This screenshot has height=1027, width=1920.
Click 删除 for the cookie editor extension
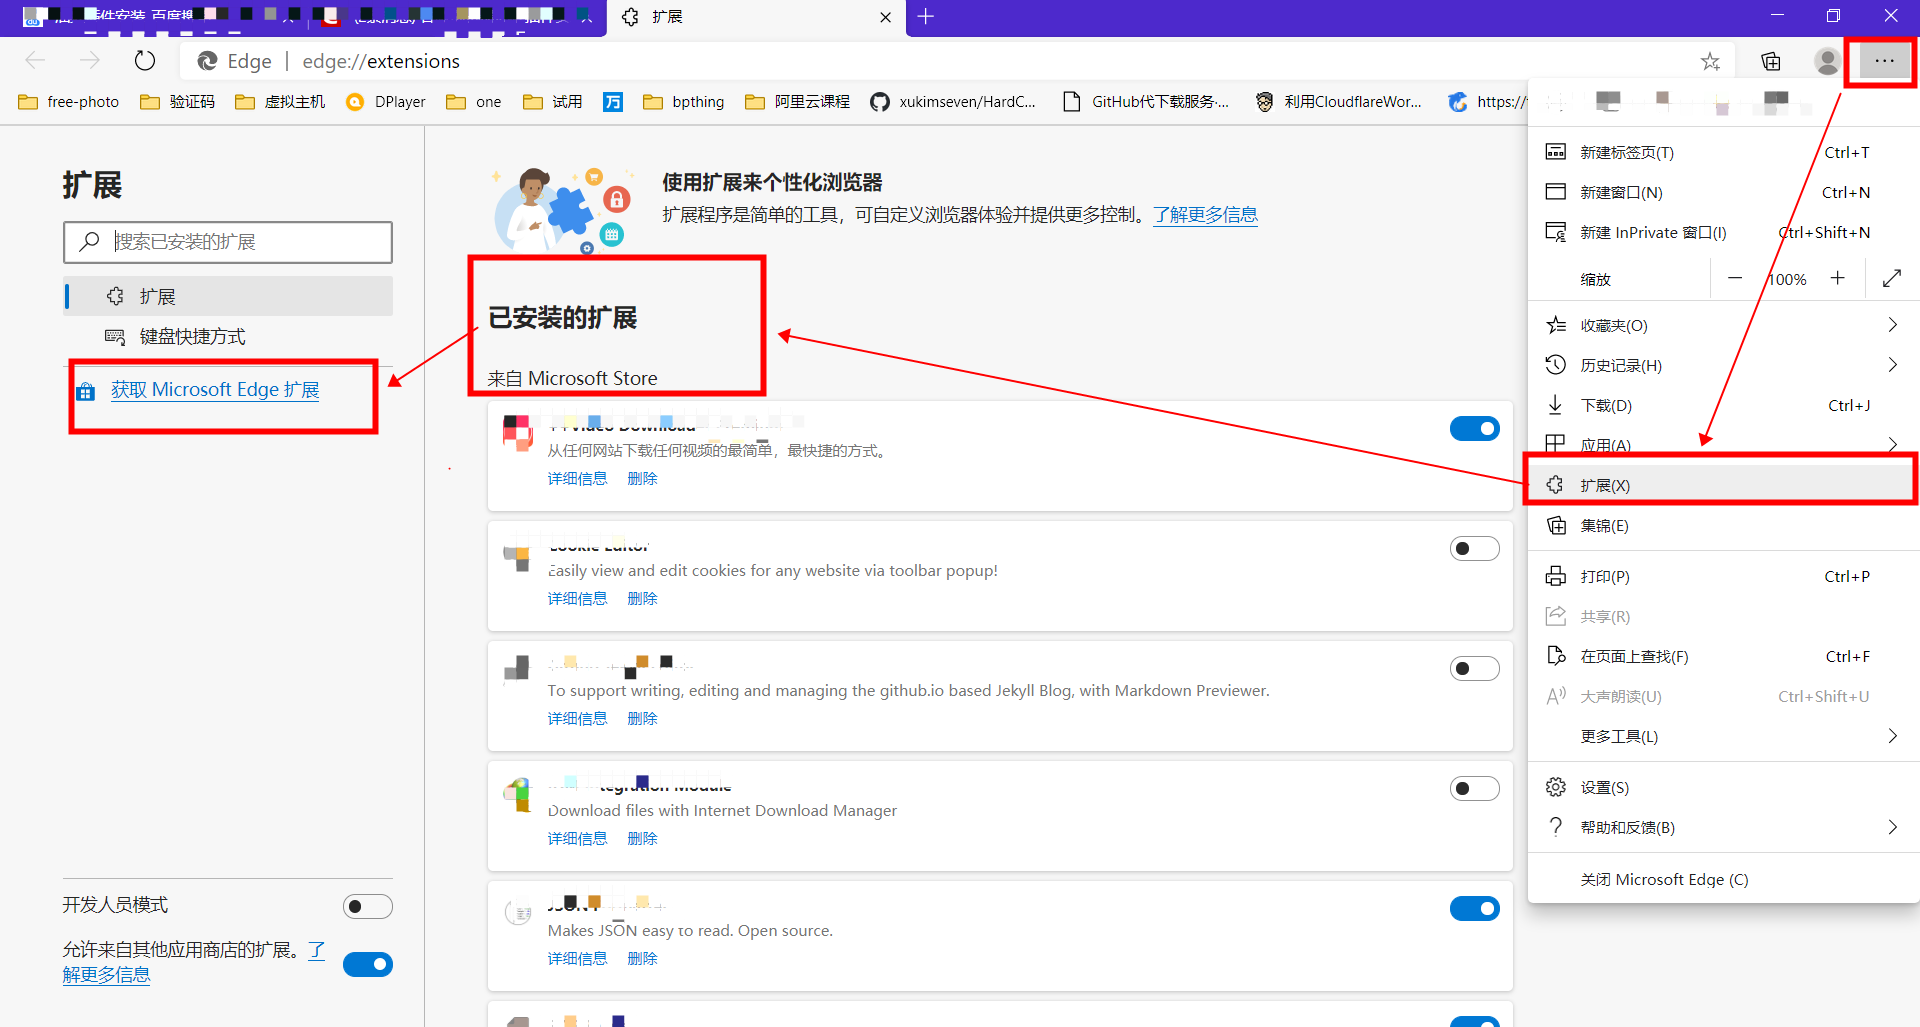[x=642, y=599]
